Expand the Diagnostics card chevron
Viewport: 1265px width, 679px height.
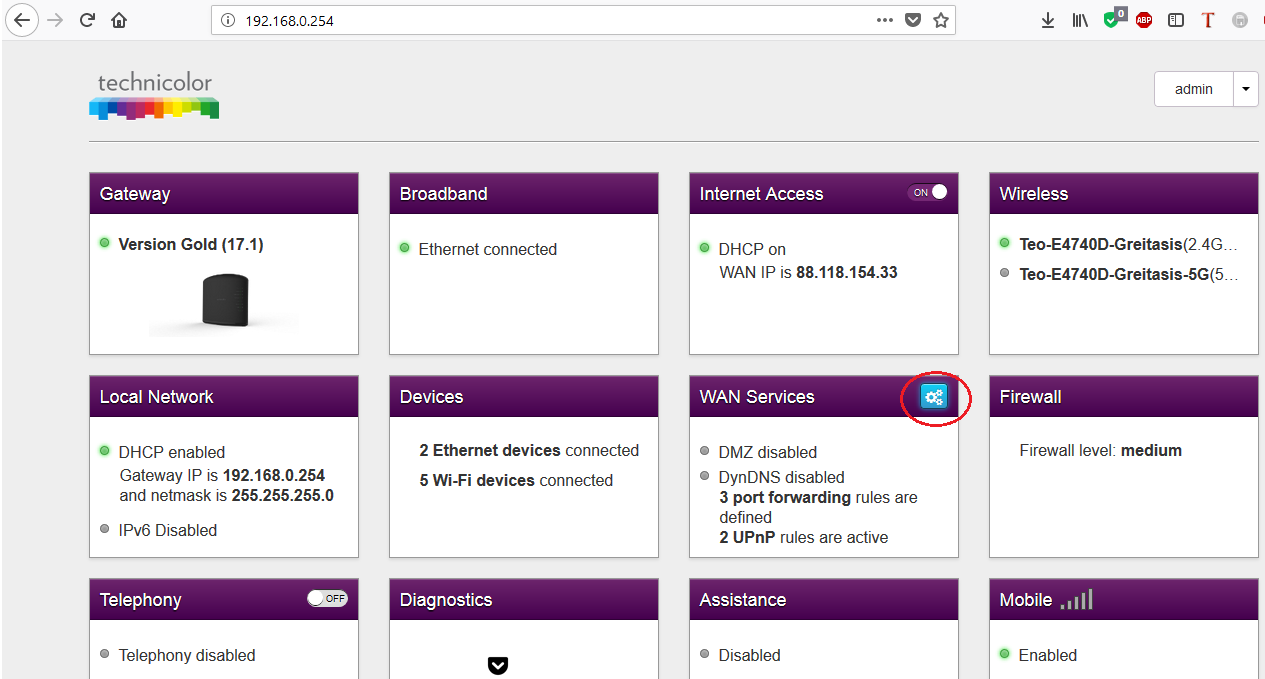coord(498,665)
